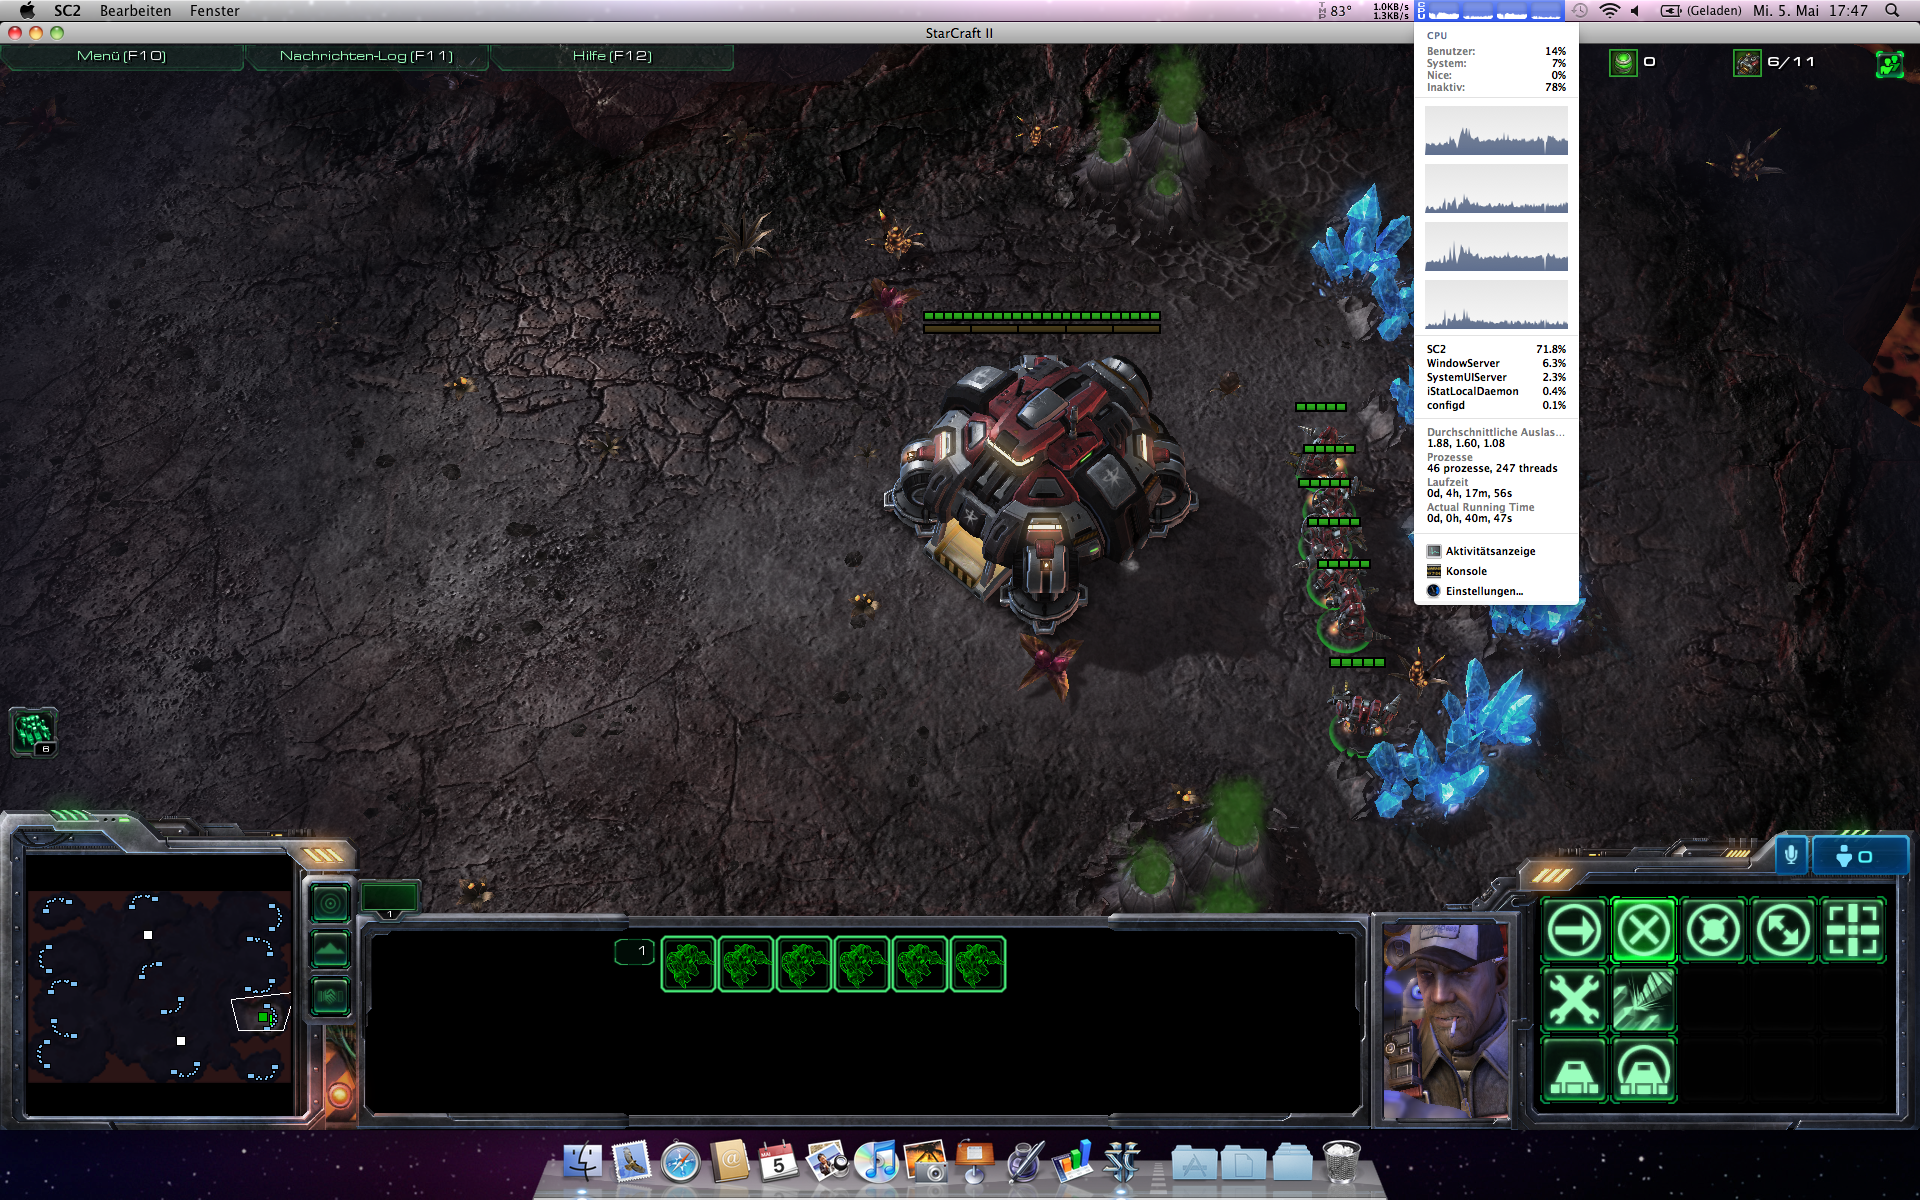Open the Bearbeiten menu
The width and height of the screenshot is (1920, 1200).
(135, 11)
